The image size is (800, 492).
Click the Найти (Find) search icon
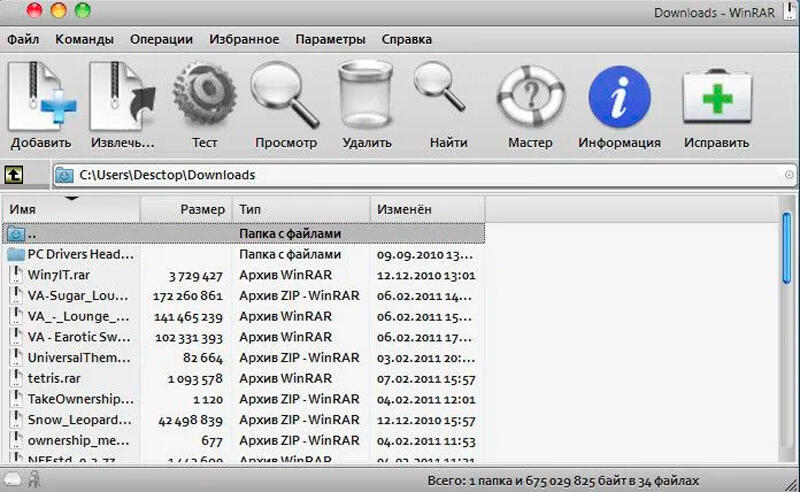(448, 98)
